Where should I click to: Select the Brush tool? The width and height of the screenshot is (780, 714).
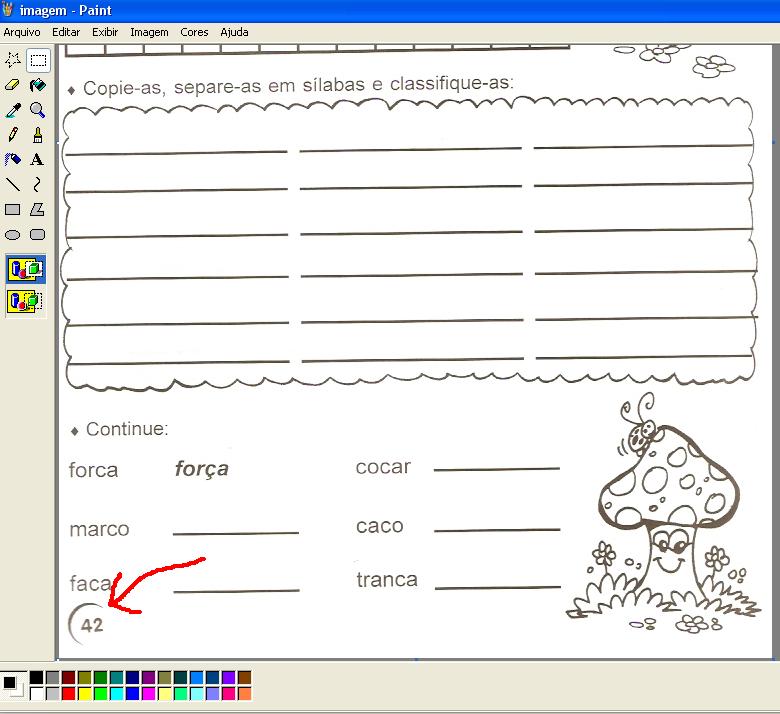point(38,135)
